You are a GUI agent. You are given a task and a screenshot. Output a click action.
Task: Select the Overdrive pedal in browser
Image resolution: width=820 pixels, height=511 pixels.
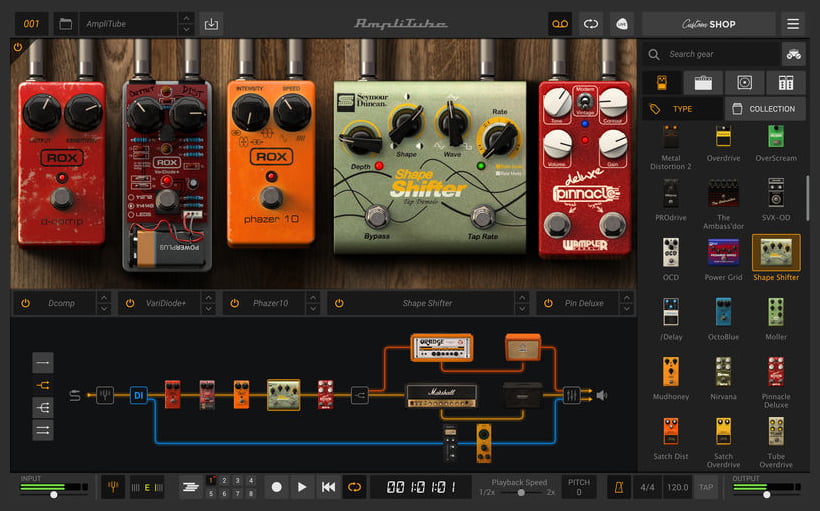coord(724,144)
